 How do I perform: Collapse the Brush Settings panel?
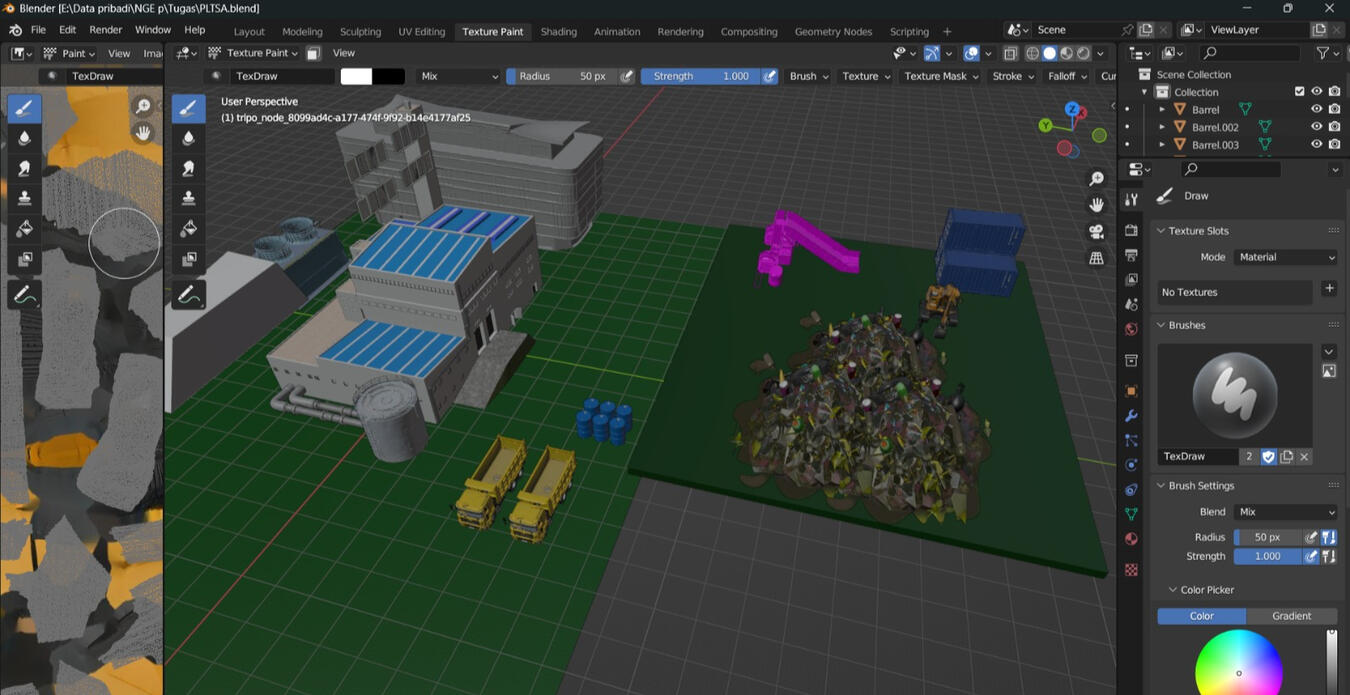pyautogui.click(x=1162, y=485)
